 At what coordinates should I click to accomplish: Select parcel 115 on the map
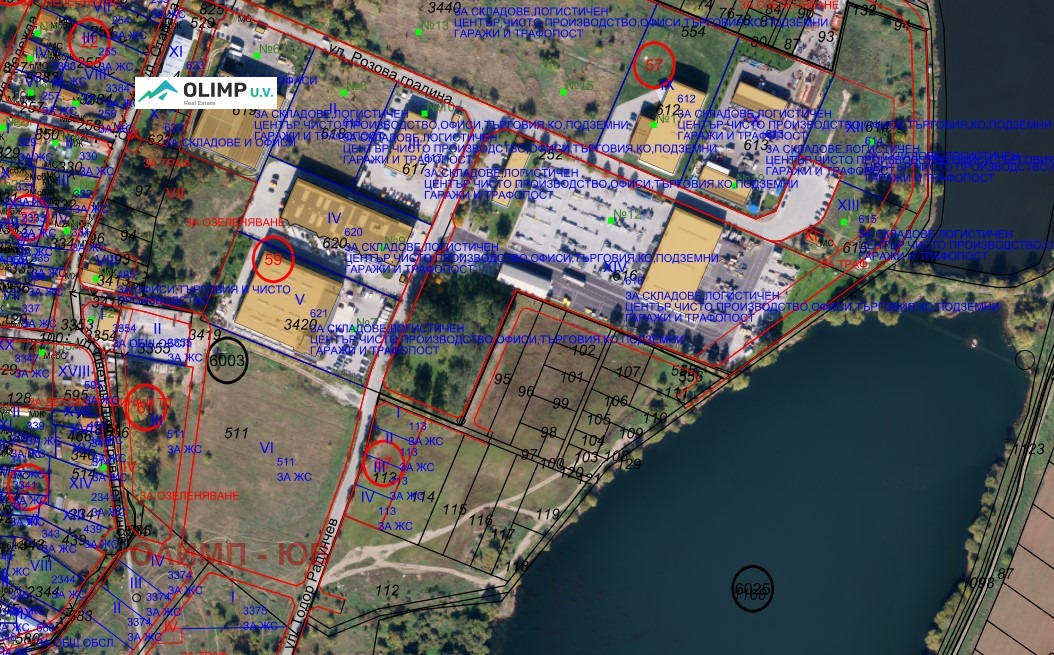pyautogui.click(x=454, y=509)
